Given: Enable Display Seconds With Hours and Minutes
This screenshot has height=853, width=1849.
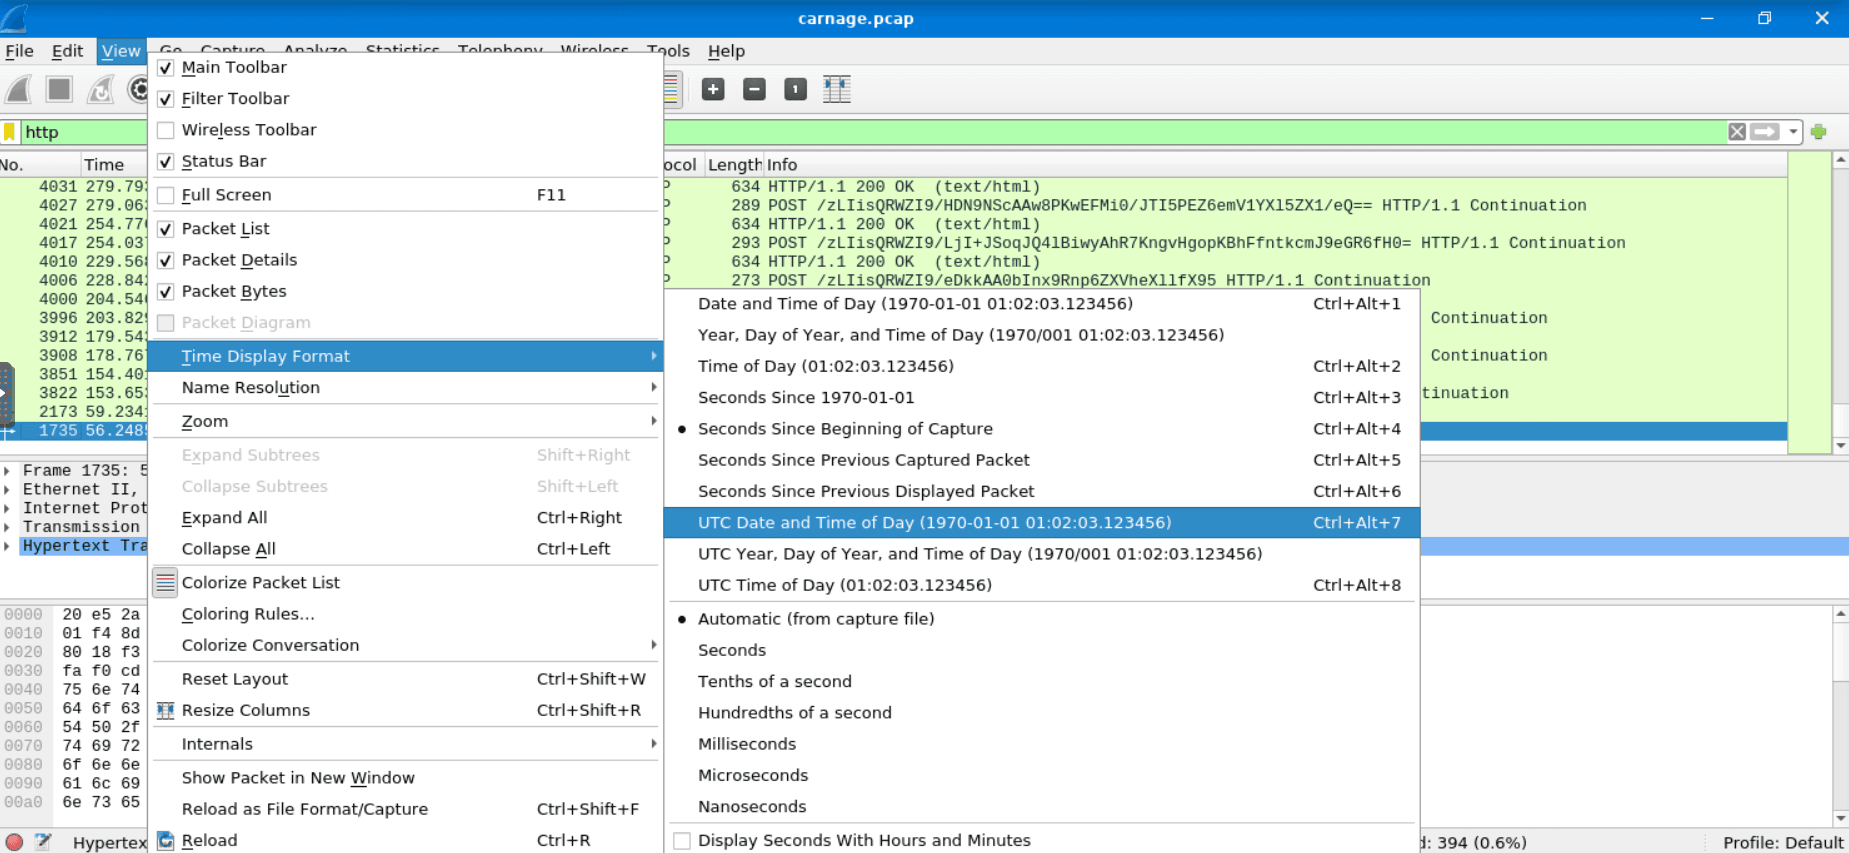Looking at the screenshot, I should coord(682,841).
